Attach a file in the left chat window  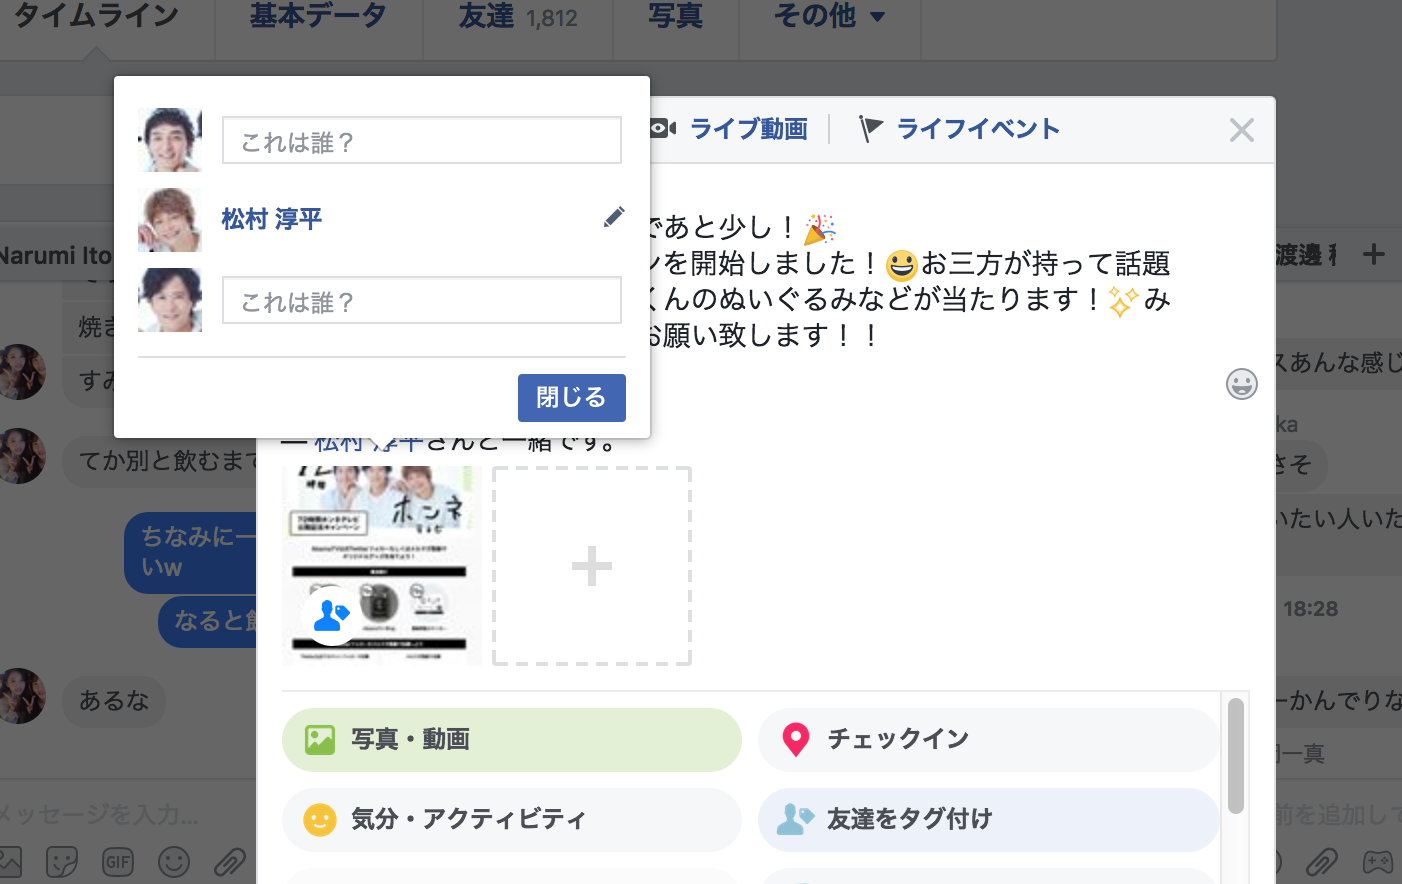[230, 861]
